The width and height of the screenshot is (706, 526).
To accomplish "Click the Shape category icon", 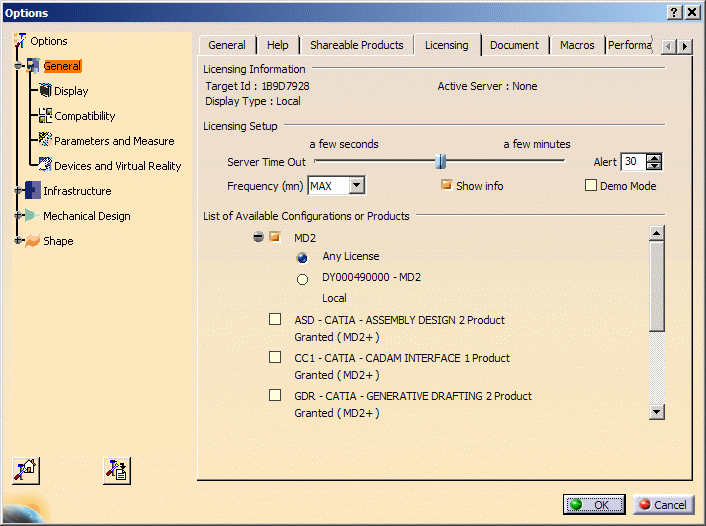I will [33, 240].
